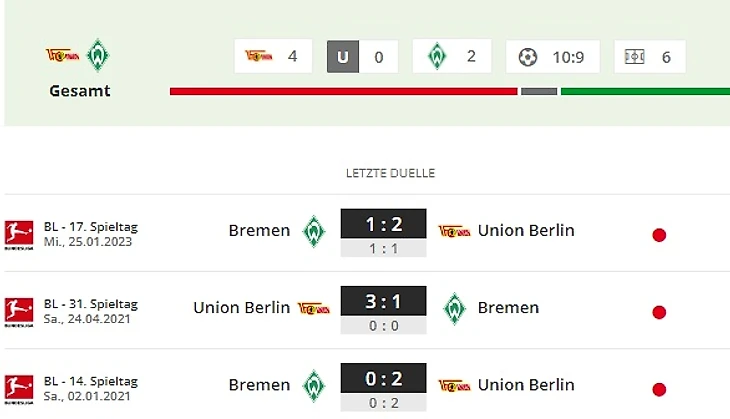The width and height of the screenshot is (730, 419).
Task: Click Bundesliga logo for 31. Spieltag match
Action: coord(20,310)
